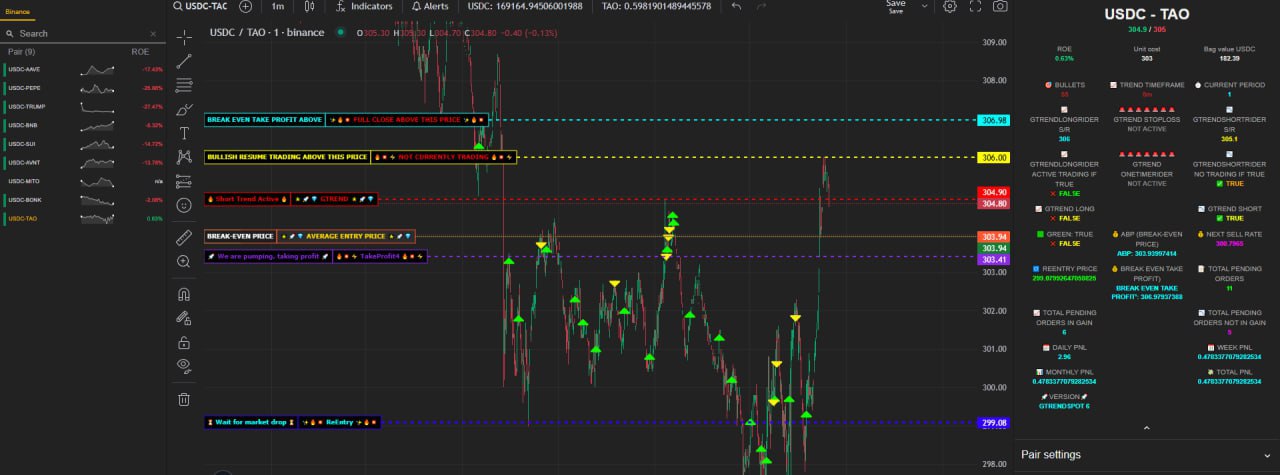Viewport: 1280px width, 475px height.
Task: Enter fullscreen chart mode
Action: (975, 6)
